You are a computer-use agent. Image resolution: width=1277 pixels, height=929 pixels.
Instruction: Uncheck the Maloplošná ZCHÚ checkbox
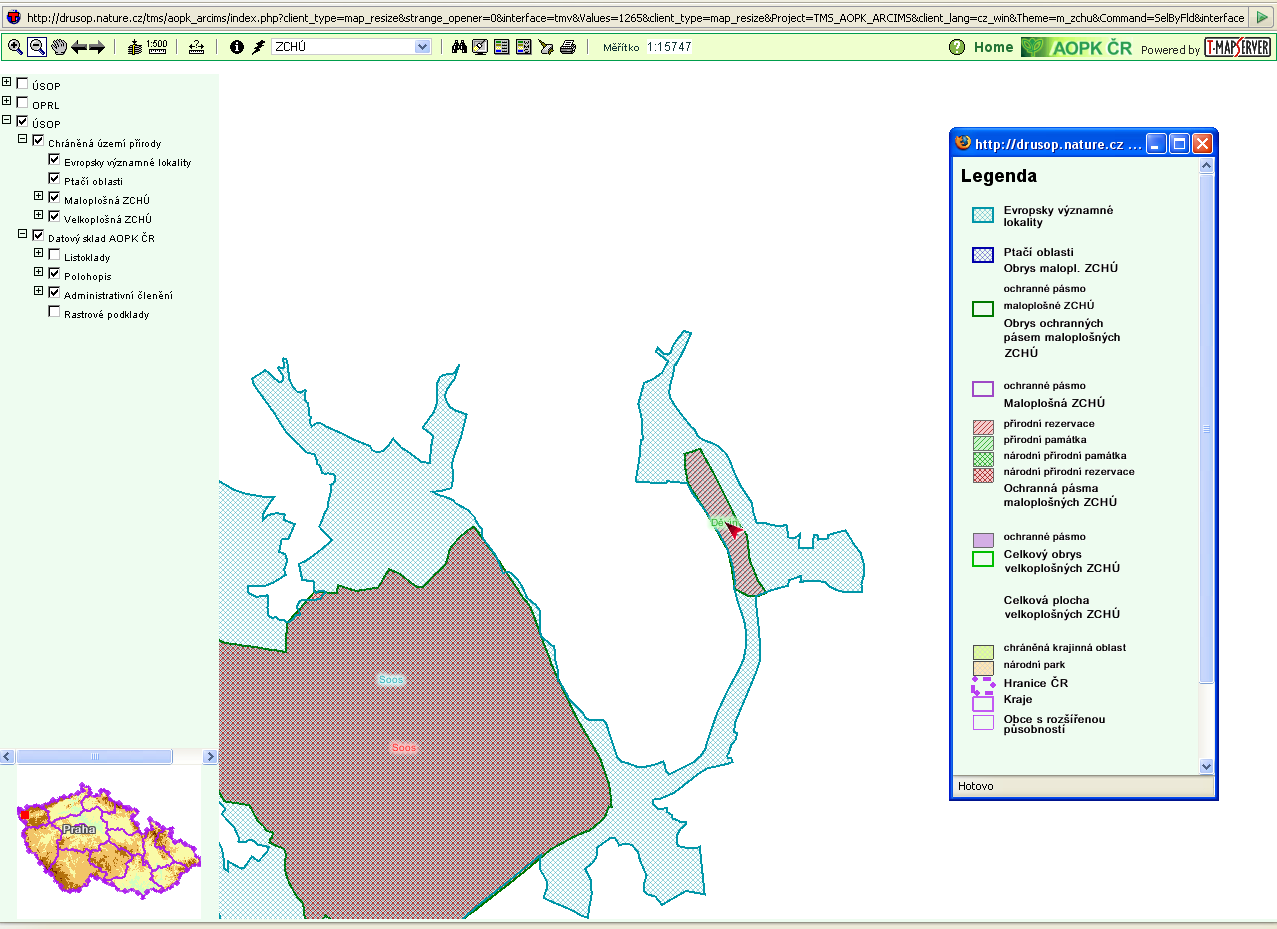coord(55,198)
